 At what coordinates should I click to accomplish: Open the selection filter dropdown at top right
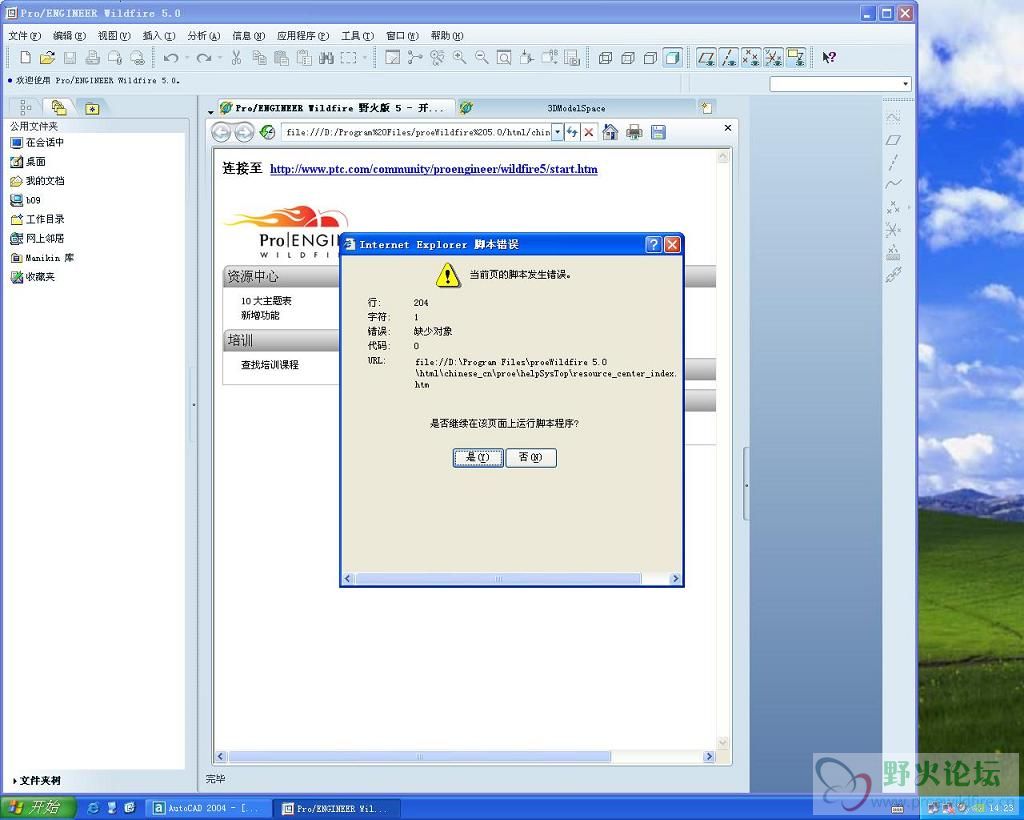905,84
